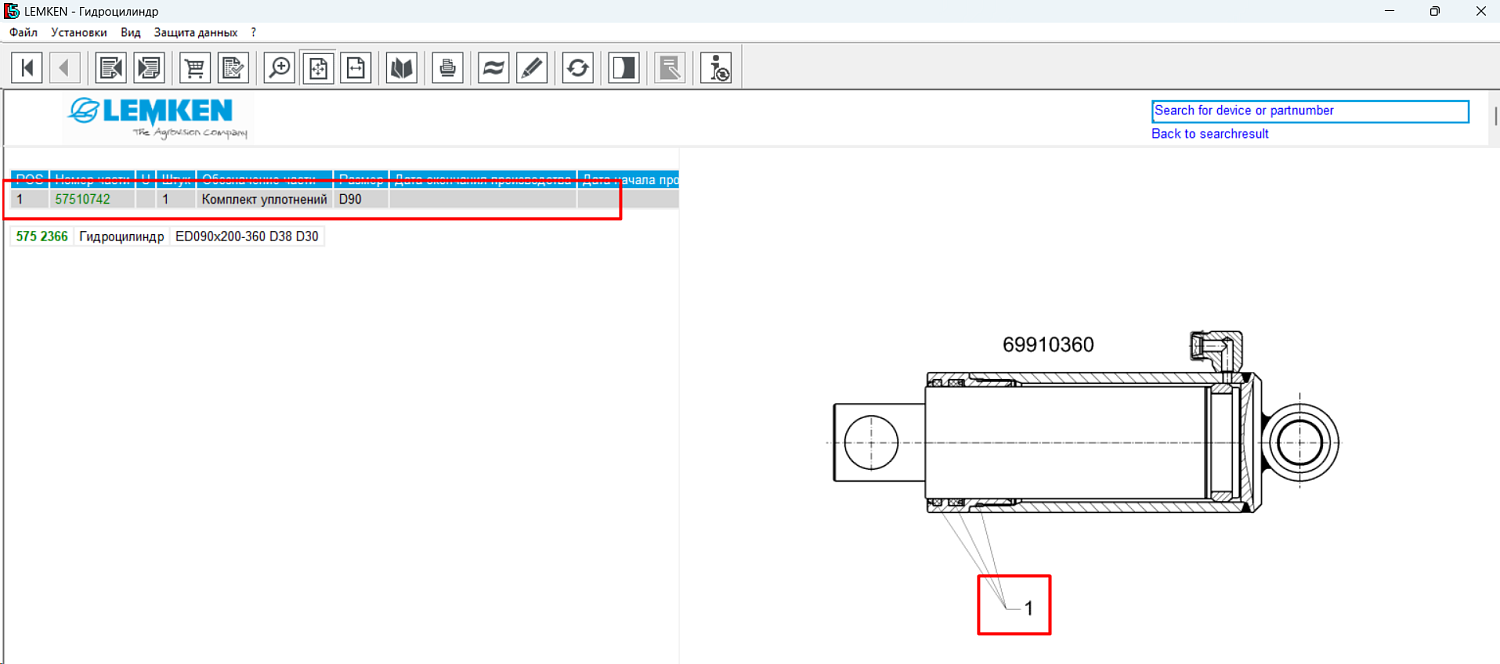This screenshot has width=1500, height=664.
Task: Open the 575 2366 cylinder number link
Action: (42, 237)
